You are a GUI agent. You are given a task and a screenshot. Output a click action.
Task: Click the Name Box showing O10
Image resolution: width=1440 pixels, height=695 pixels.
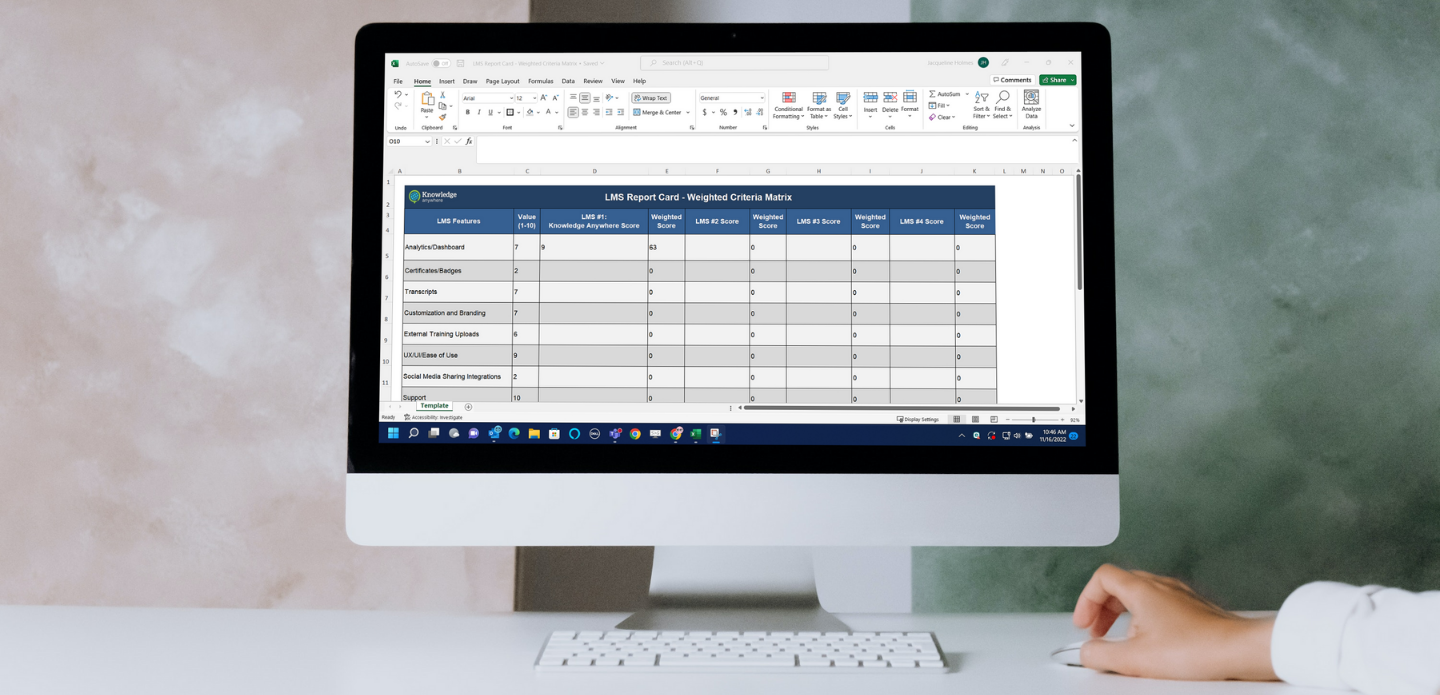pos(408,141)
